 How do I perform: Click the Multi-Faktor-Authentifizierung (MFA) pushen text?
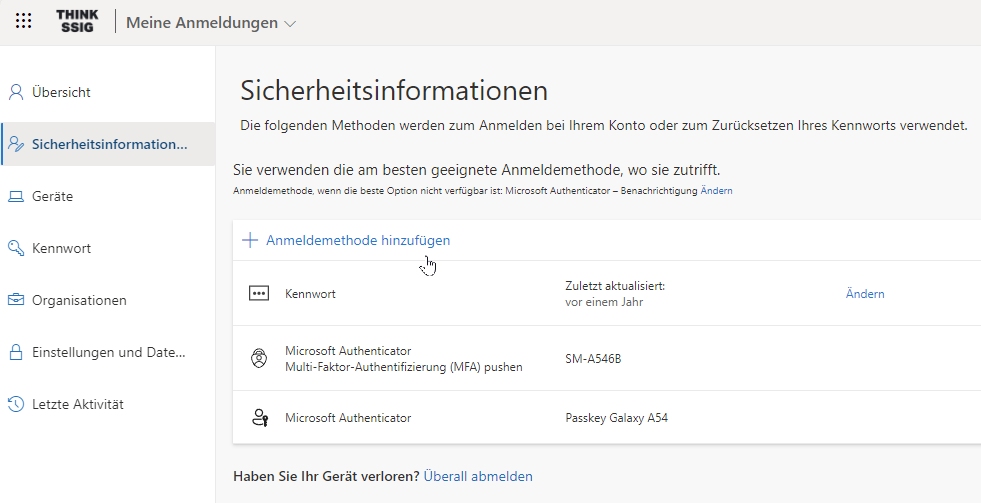coord(404,367)
